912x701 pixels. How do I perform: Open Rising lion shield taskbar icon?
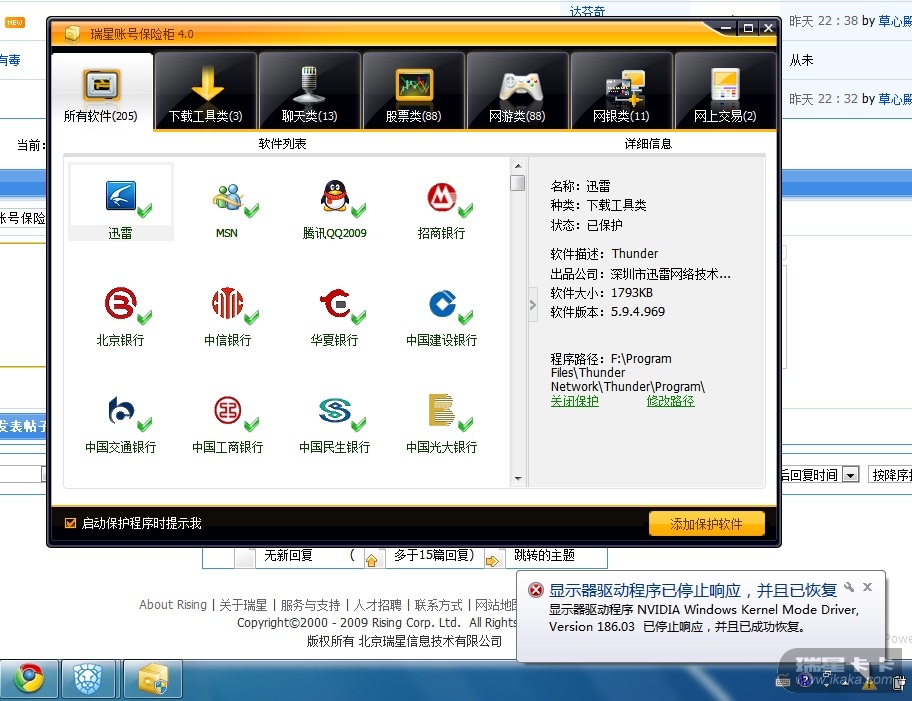click(x=88, y=678)
